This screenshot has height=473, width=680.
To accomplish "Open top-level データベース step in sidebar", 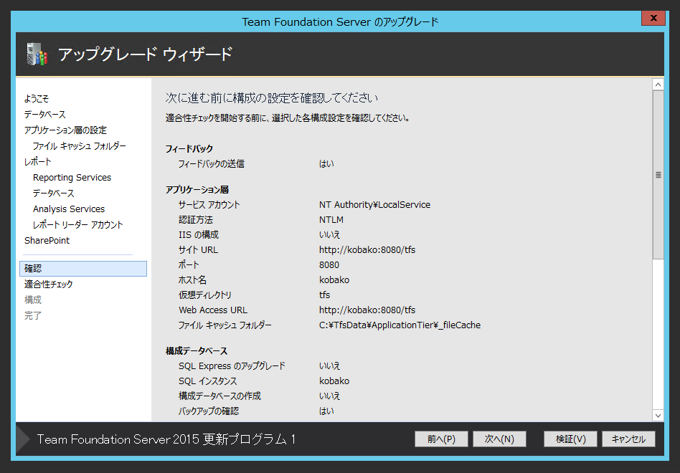I will pos(45,114).
